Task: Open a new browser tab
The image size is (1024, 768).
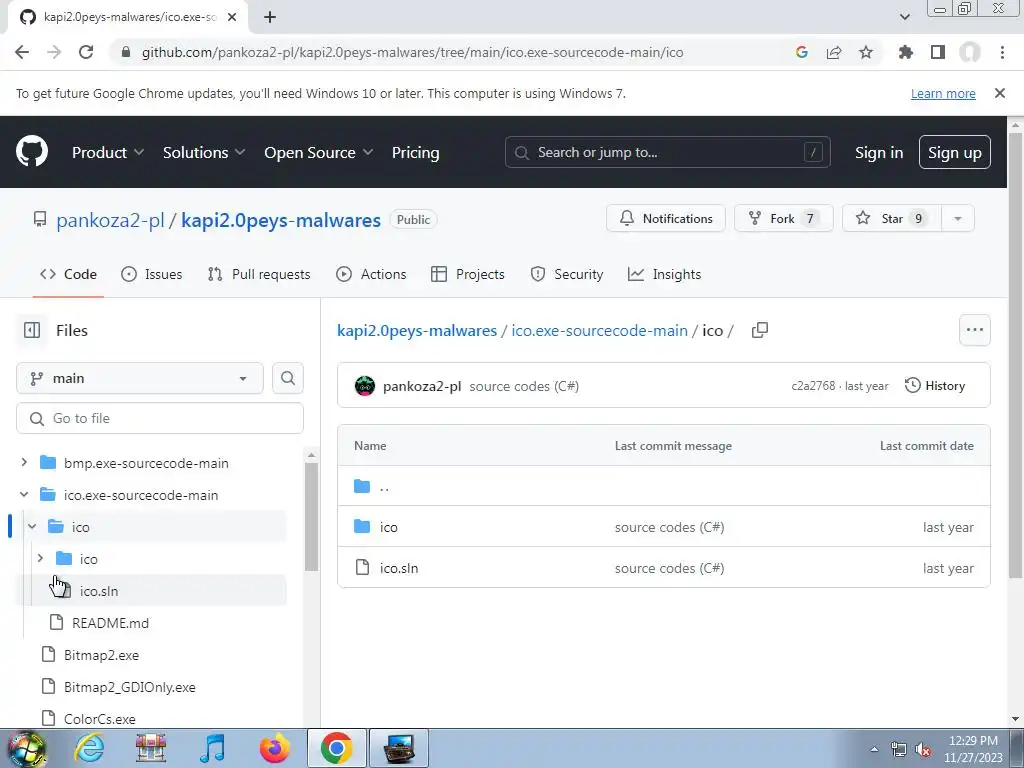Action: [270, 18]
